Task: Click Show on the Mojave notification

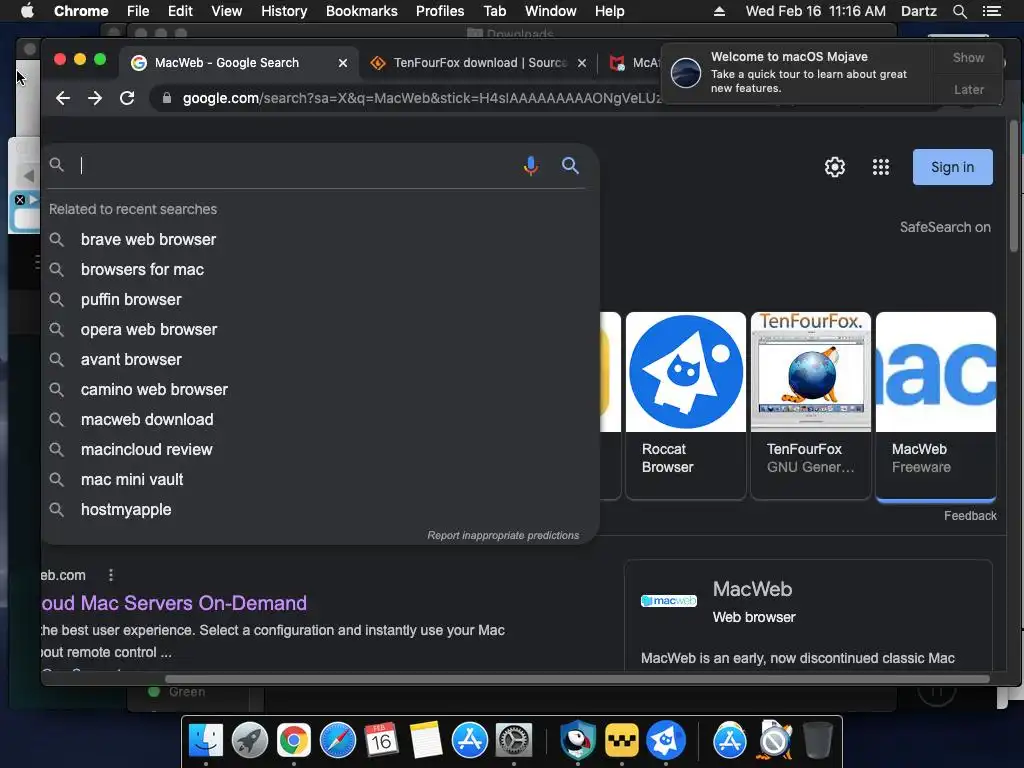Action: coord(968,57)
